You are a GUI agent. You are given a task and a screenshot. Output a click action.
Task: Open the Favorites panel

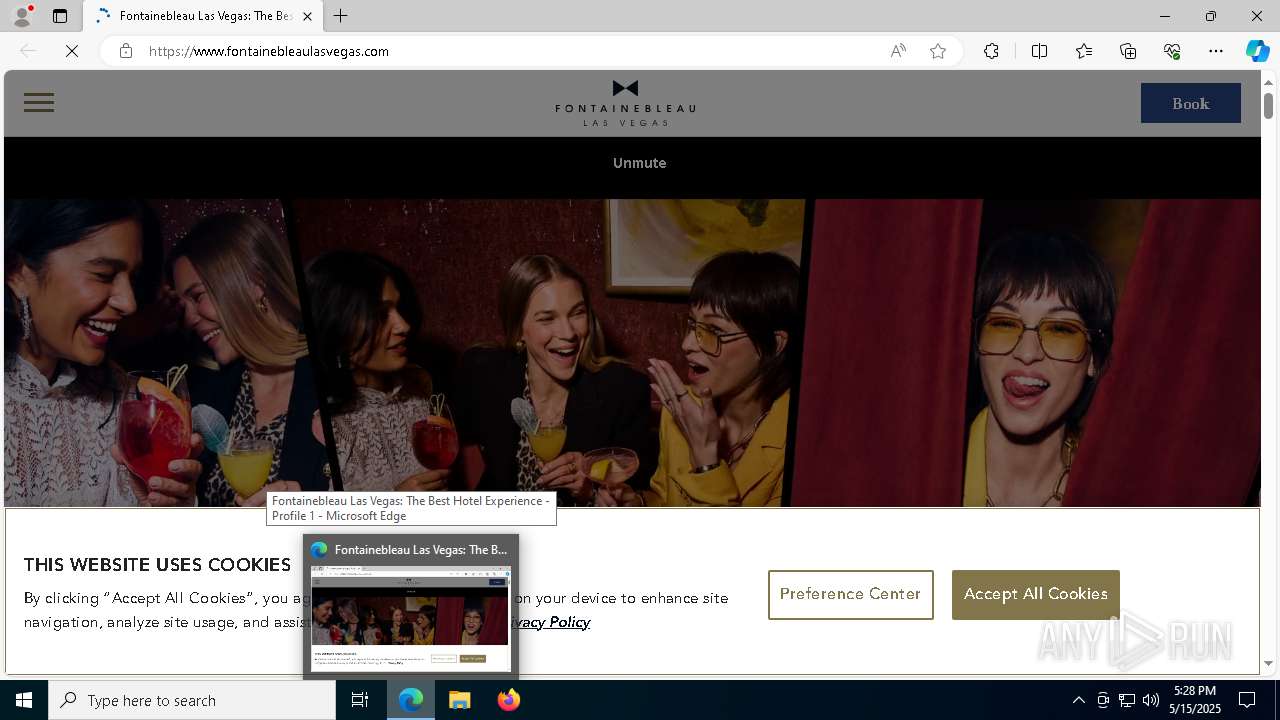(x=1084, y=51)
